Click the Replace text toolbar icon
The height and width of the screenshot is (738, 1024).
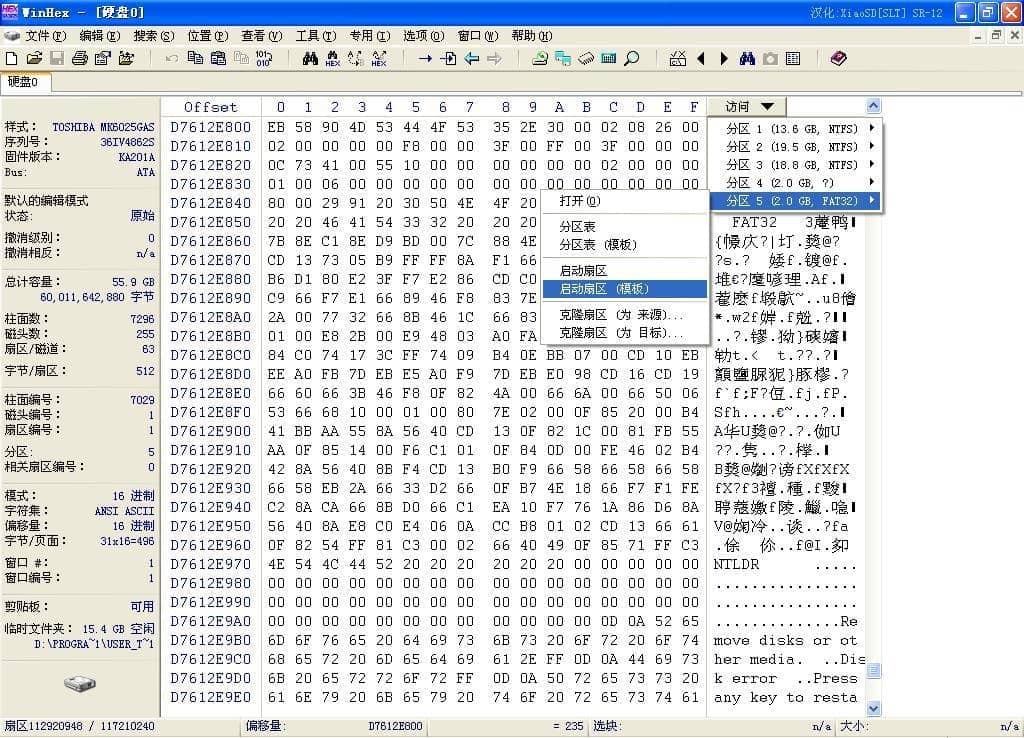click(x=356, y=59)
